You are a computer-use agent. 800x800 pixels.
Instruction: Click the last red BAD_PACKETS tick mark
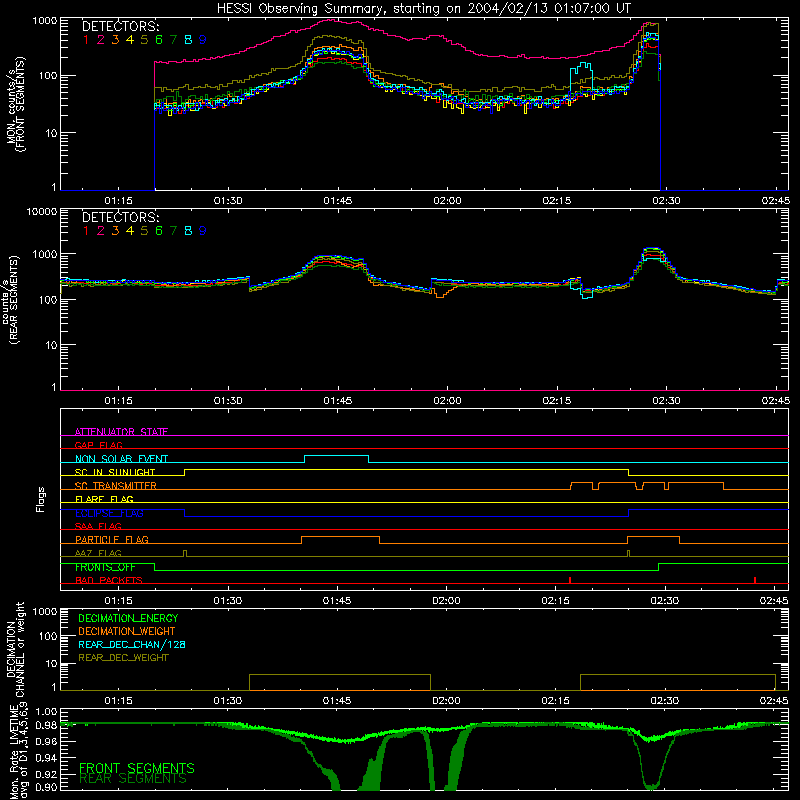[755, 580]
